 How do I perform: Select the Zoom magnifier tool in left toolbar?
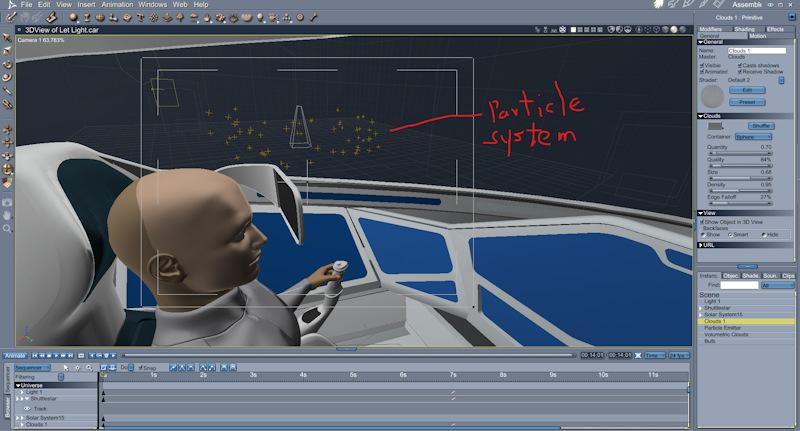tap(7, 229)
